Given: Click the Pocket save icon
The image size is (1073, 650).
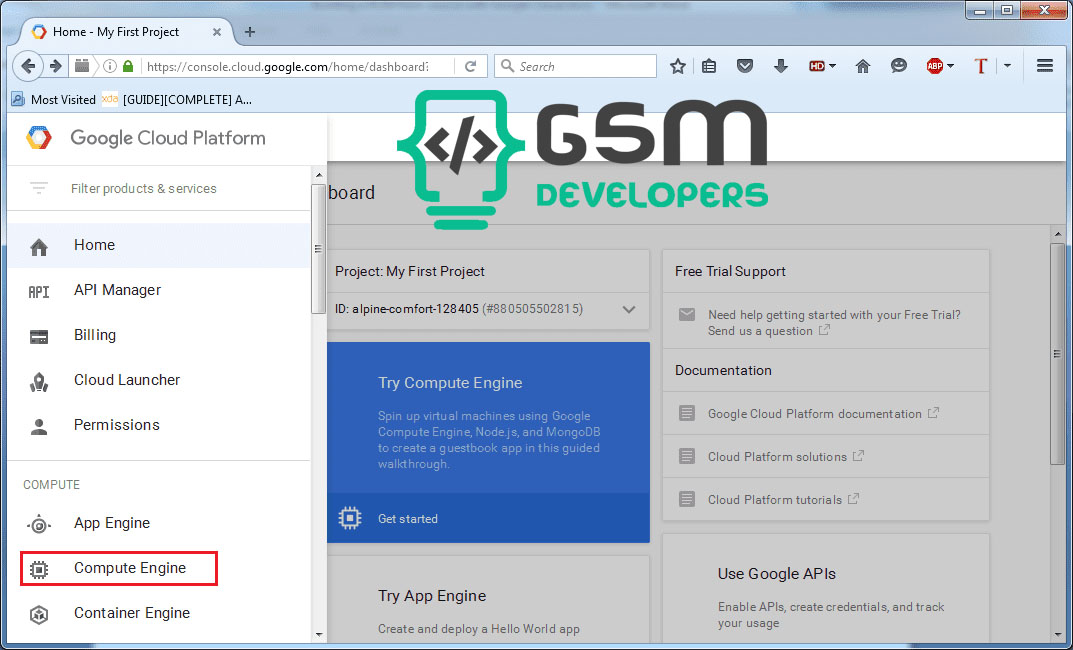Looking at the screenshot, I should pyautogui.click(x=745, y=66).
